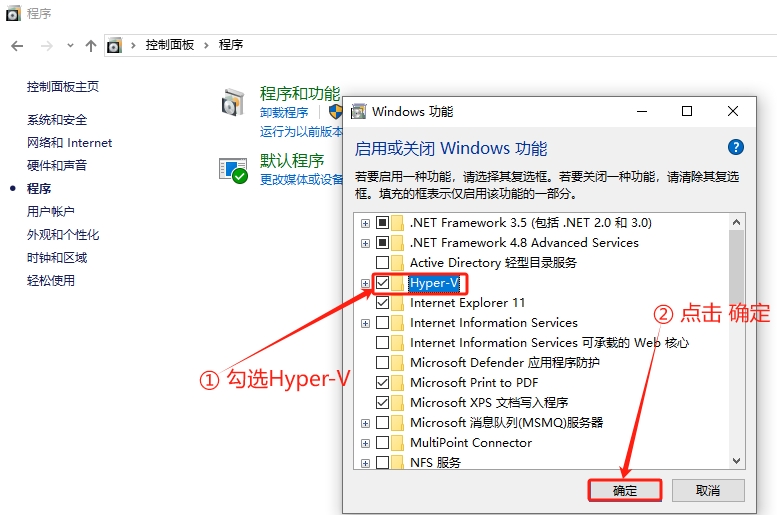Click 默认程序 heading link
This screenshot has width=777, height=515.
[x=292, y=161]
